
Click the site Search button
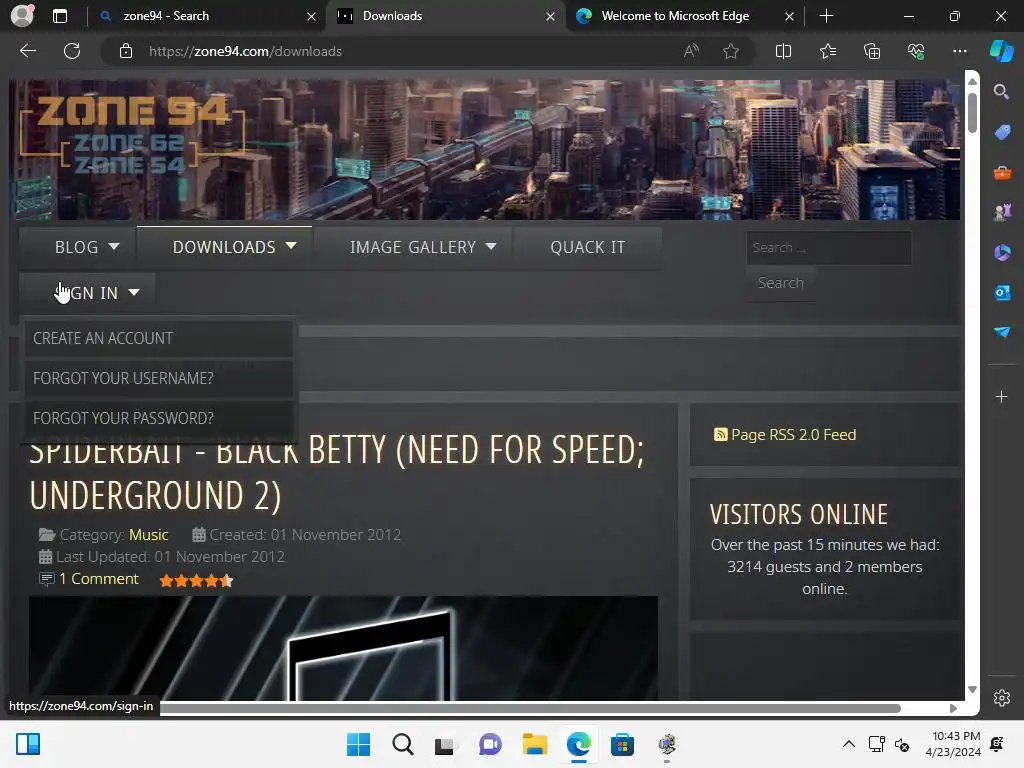pyautogui.click(x=780, y=283)
